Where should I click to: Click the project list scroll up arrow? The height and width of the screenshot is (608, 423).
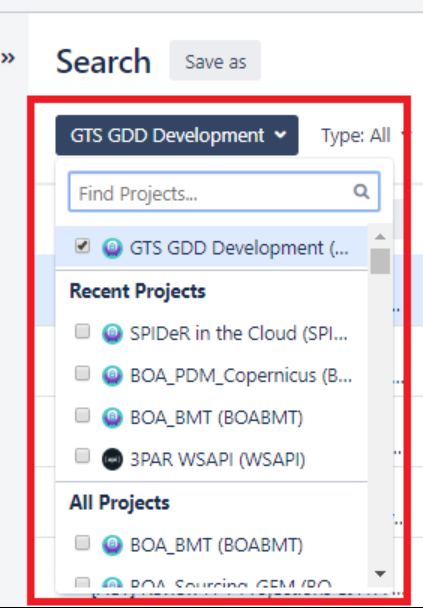coord(380,236)
